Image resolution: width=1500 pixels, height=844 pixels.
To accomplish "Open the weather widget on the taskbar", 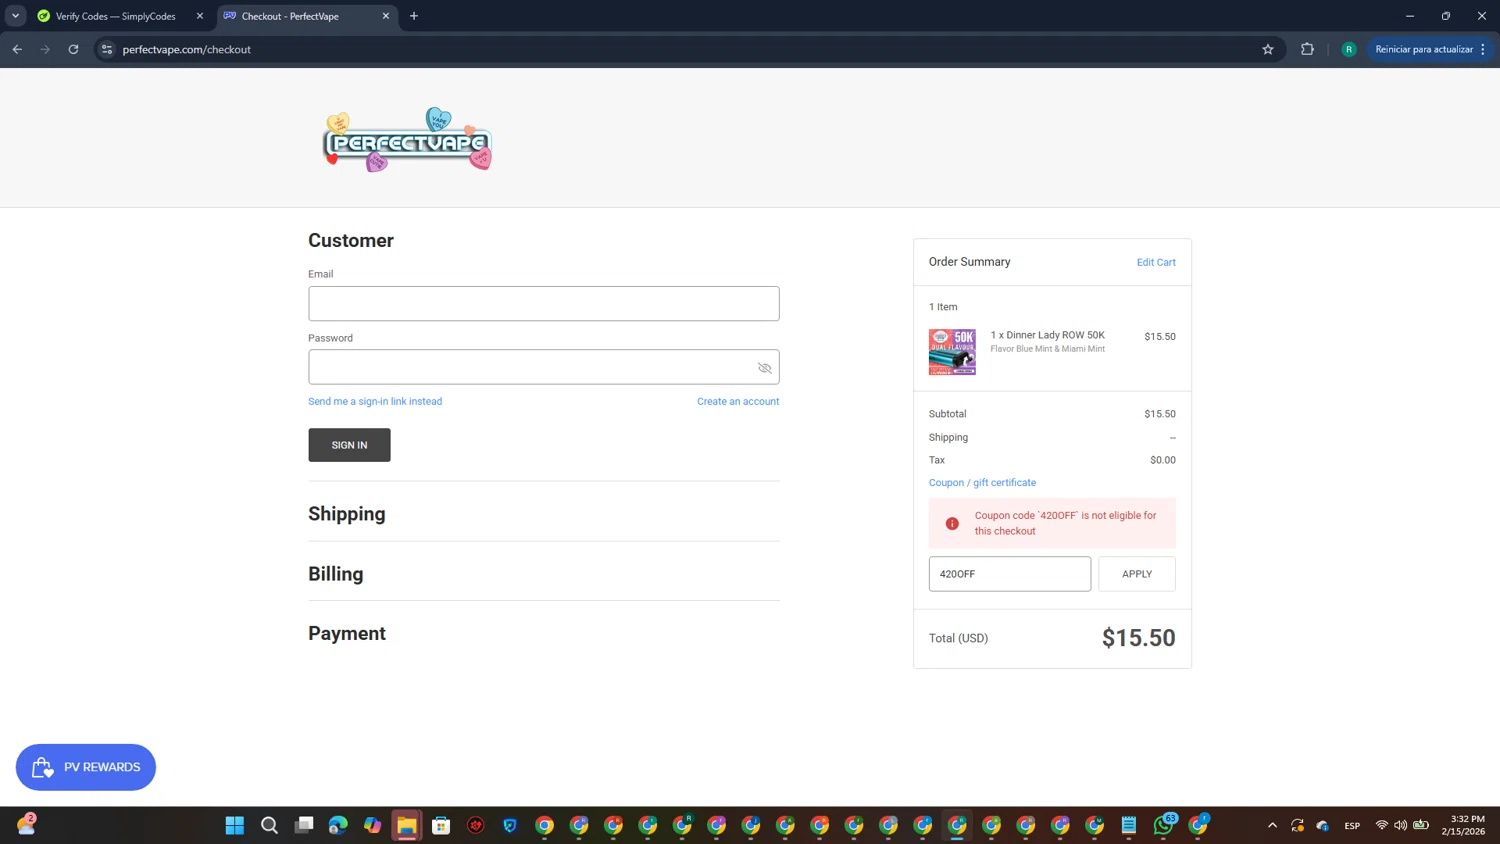I will (26, 824).
